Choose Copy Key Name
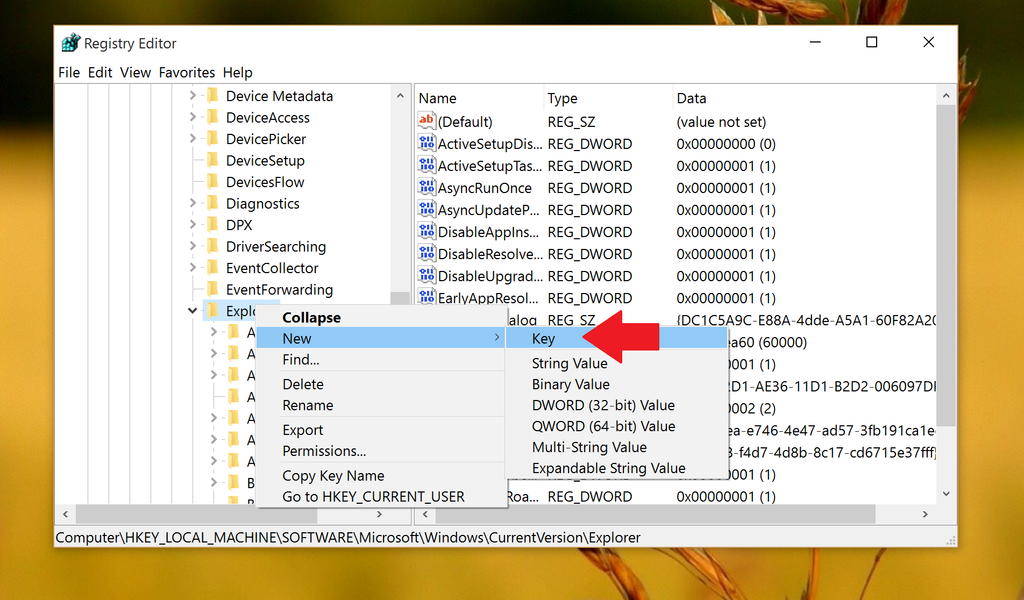1024x600 pixels. pyautogui.click(x=381, y=475)
